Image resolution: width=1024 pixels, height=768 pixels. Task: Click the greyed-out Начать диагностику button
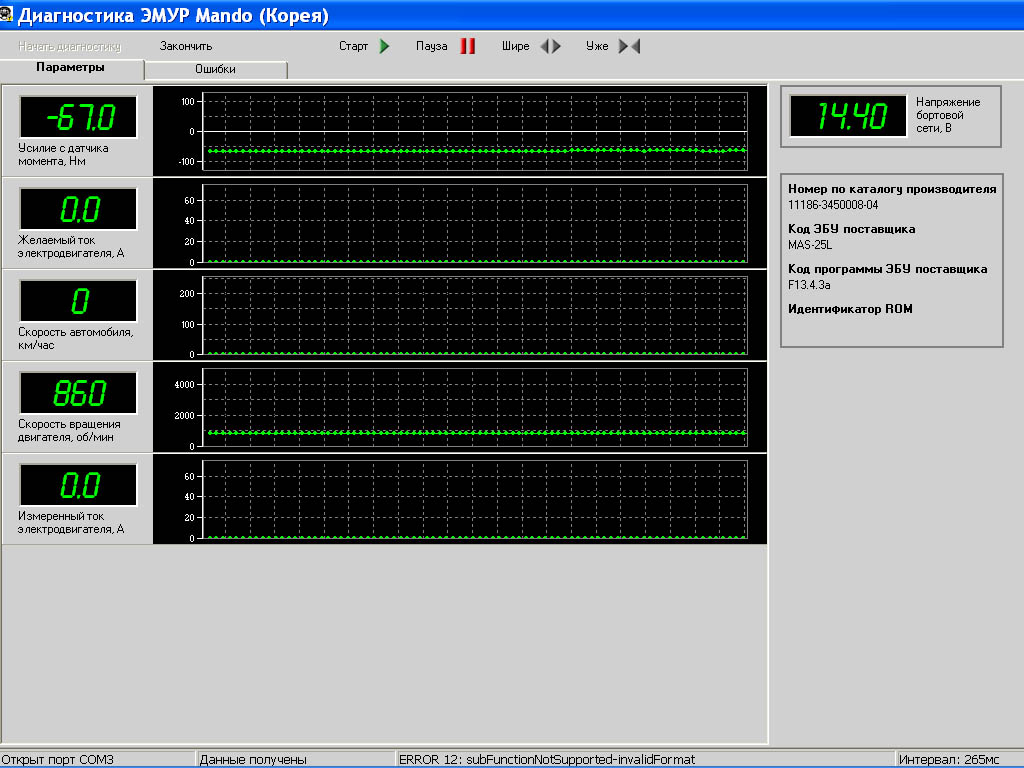click(69, 46)
